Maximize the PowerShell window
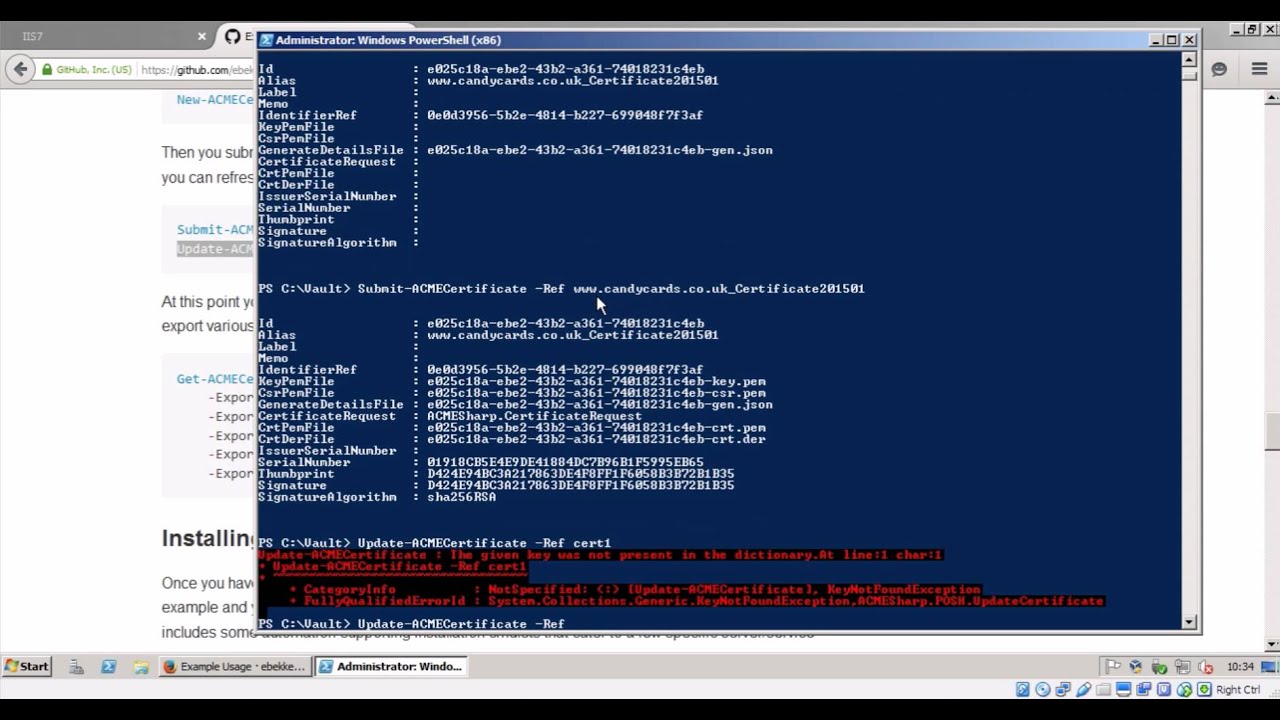This screenshot has height=720, width=1280. coord(1172,40)
